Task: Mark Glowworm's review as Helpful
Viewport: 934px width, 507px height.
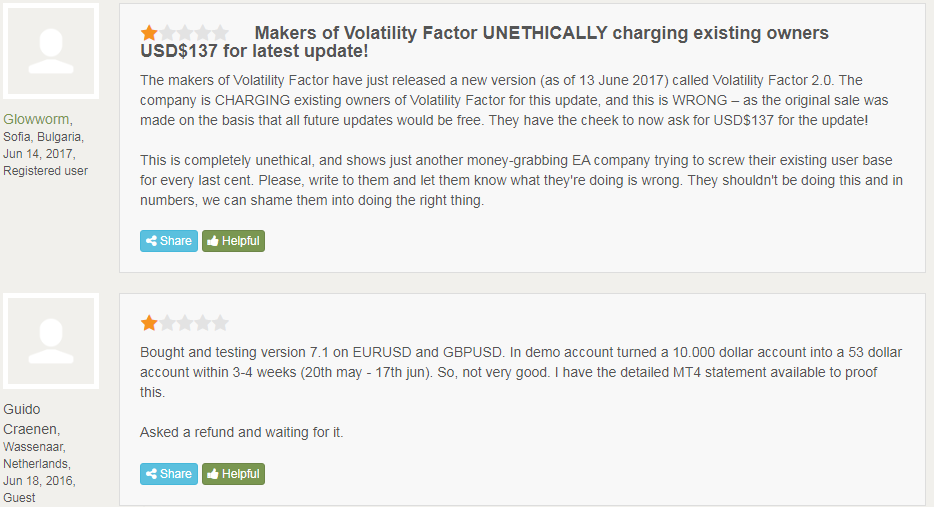Action: [x=233, y=241]
